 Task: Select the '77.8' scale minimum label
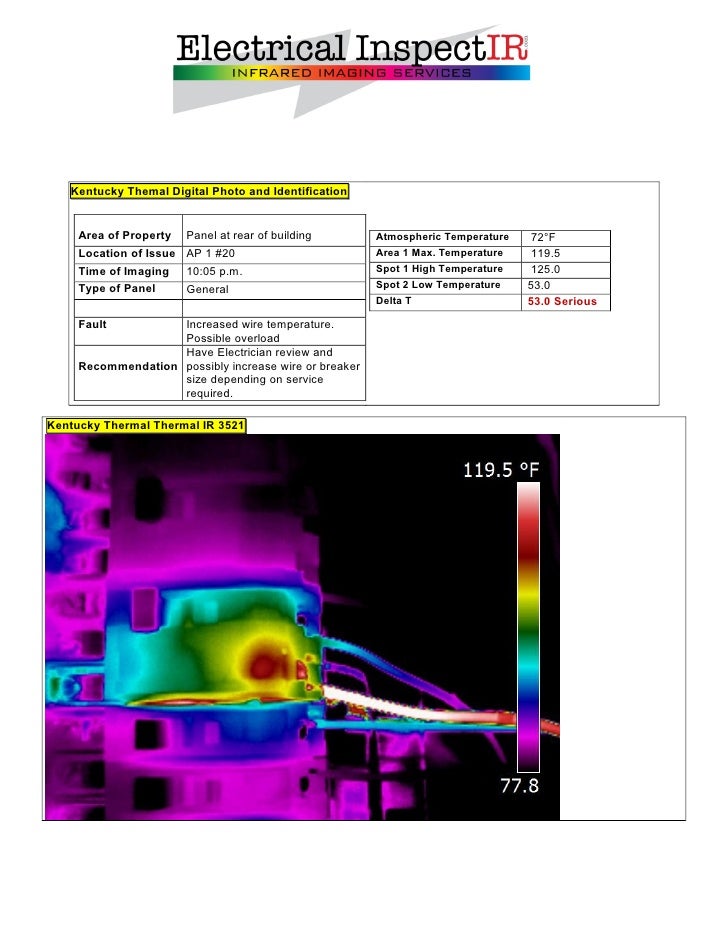[x=520, y=786]
